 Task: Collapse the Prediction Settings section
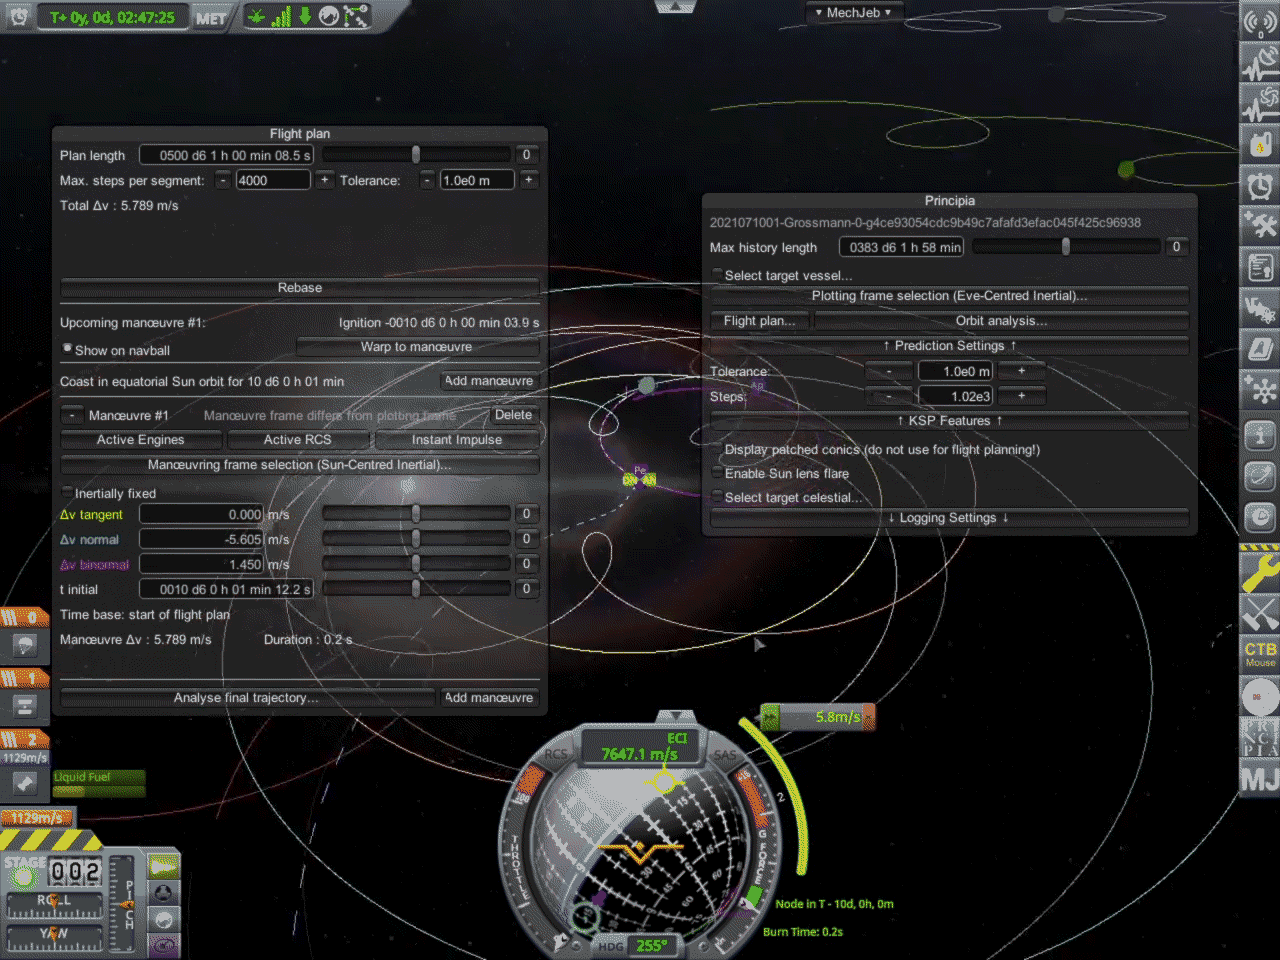pos(948,345)
